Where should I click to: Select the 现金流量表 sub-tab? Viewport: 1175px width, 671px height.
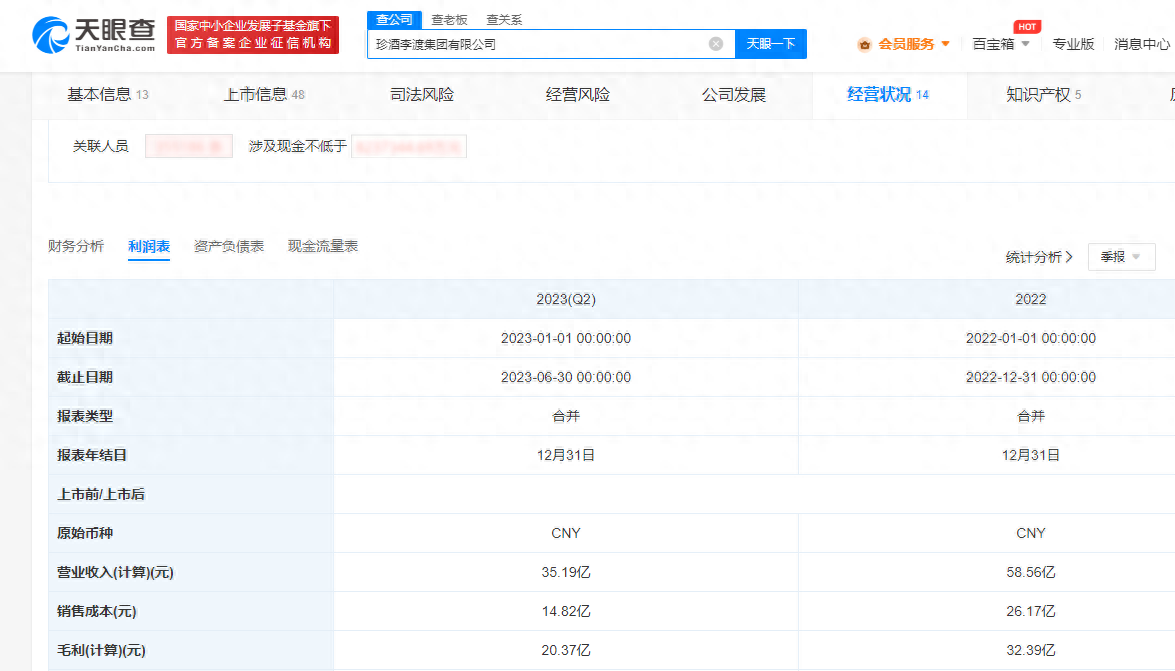(x=323, y=246)
